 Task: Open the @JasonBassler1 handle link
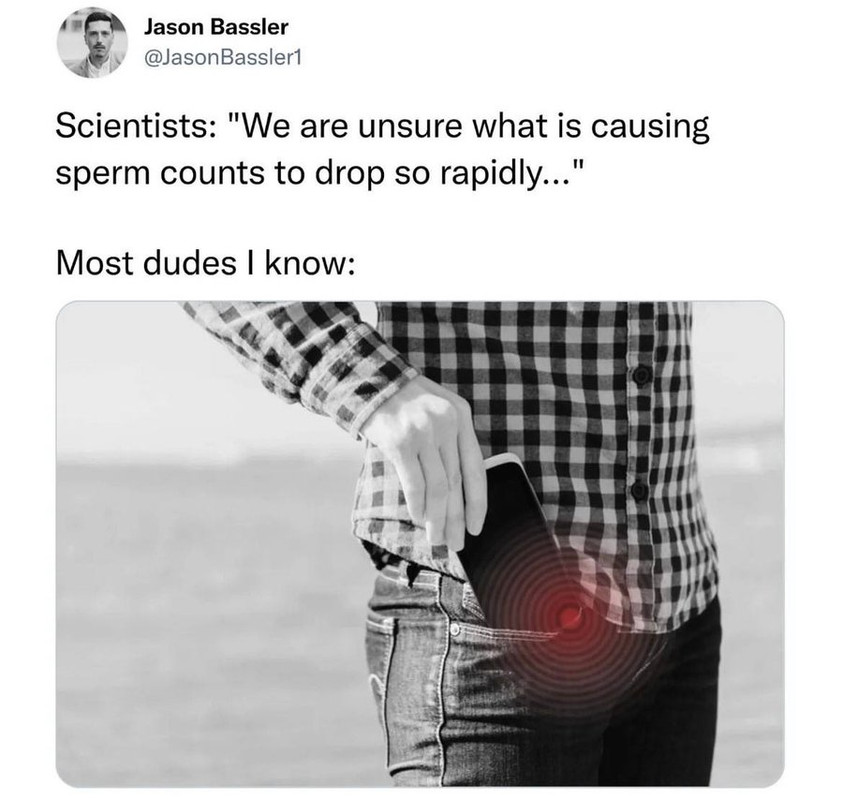[223, 57]
